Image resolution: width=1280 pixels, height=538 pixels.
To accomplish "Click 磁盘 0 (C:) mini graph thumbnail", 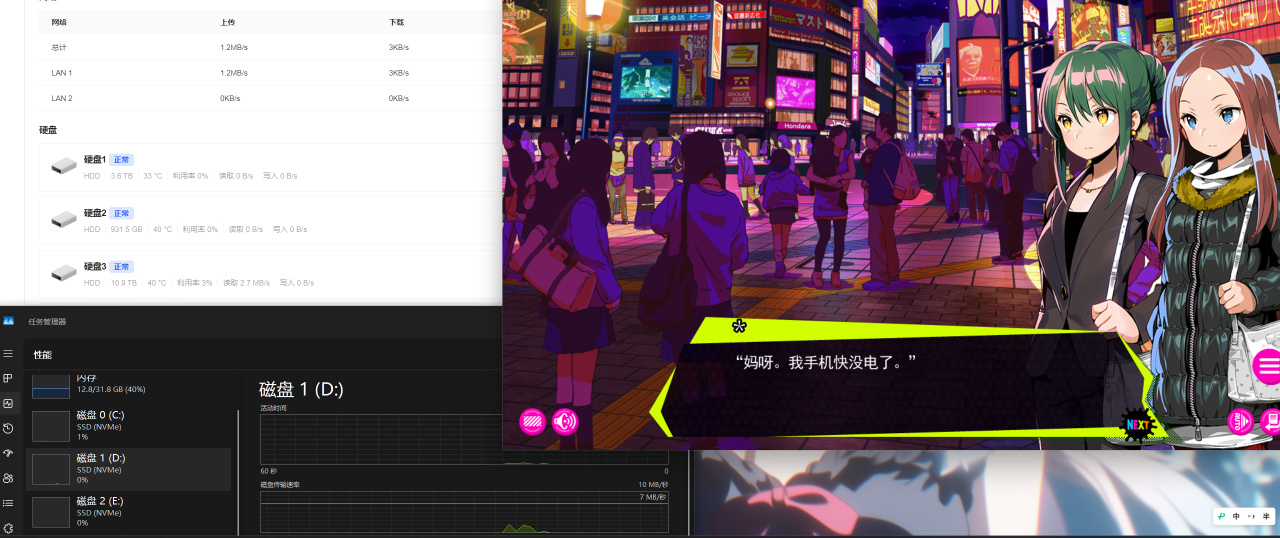I will coord(51,426).
